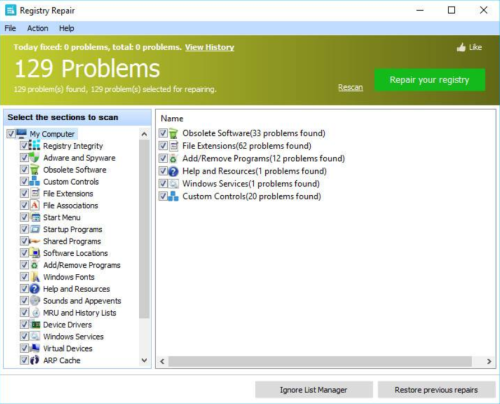Toggle File Extensions (62 problems found) checkbox
This screenshot has height=404, width=500.
(x=163, y=146)
